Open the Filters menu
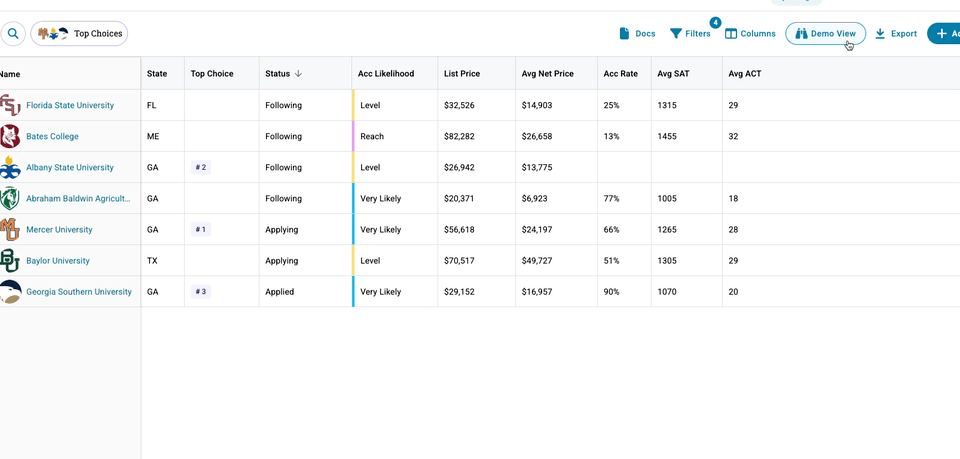 [x=690, y=34]
